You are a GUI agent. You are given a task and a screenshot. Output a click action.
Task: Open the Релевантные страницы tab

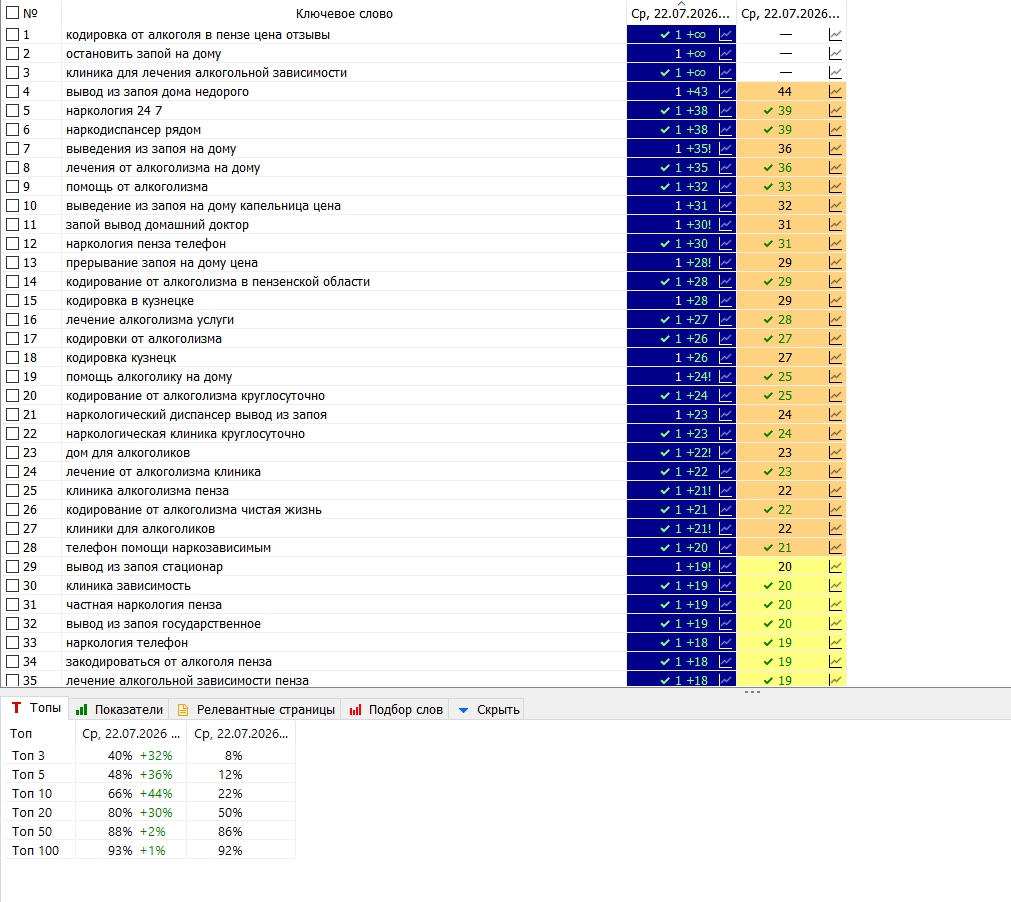point(256,709)
